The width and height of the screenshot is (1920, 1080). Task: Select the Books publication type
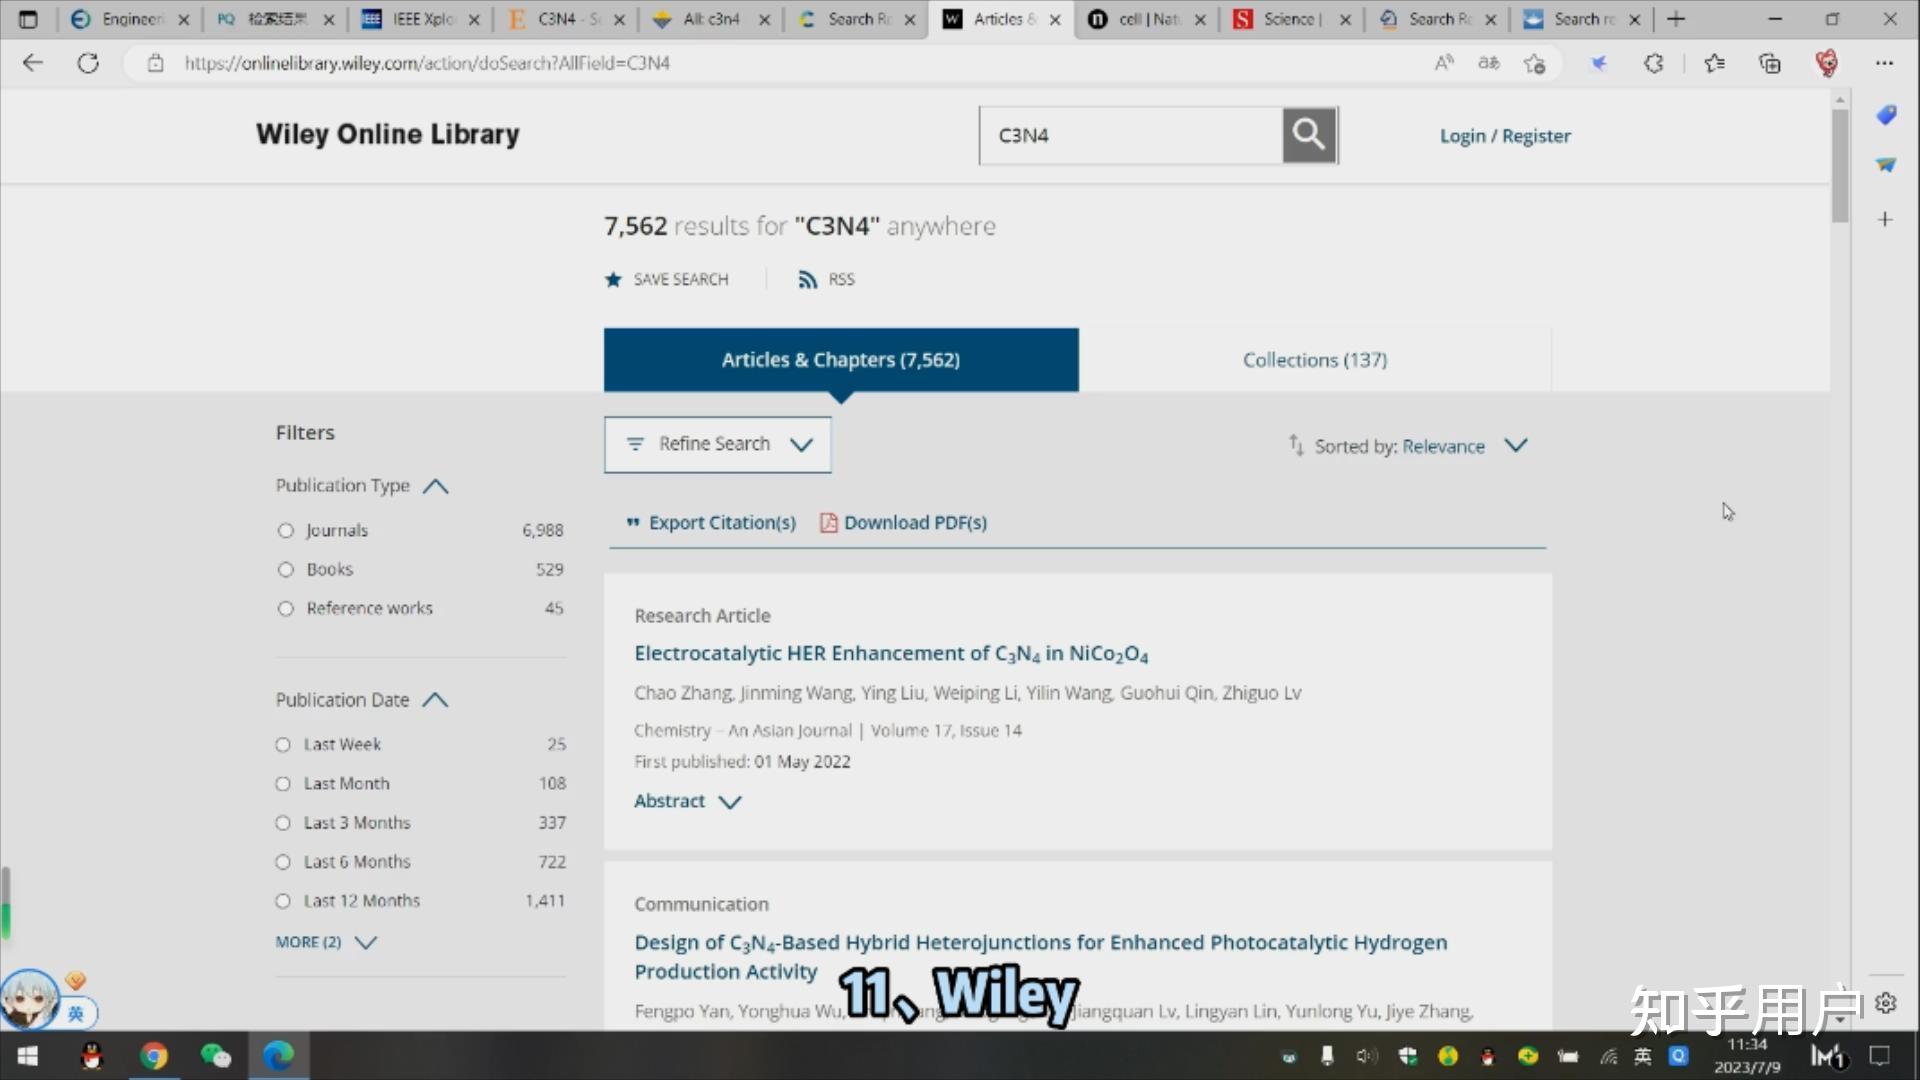point(286,570)
